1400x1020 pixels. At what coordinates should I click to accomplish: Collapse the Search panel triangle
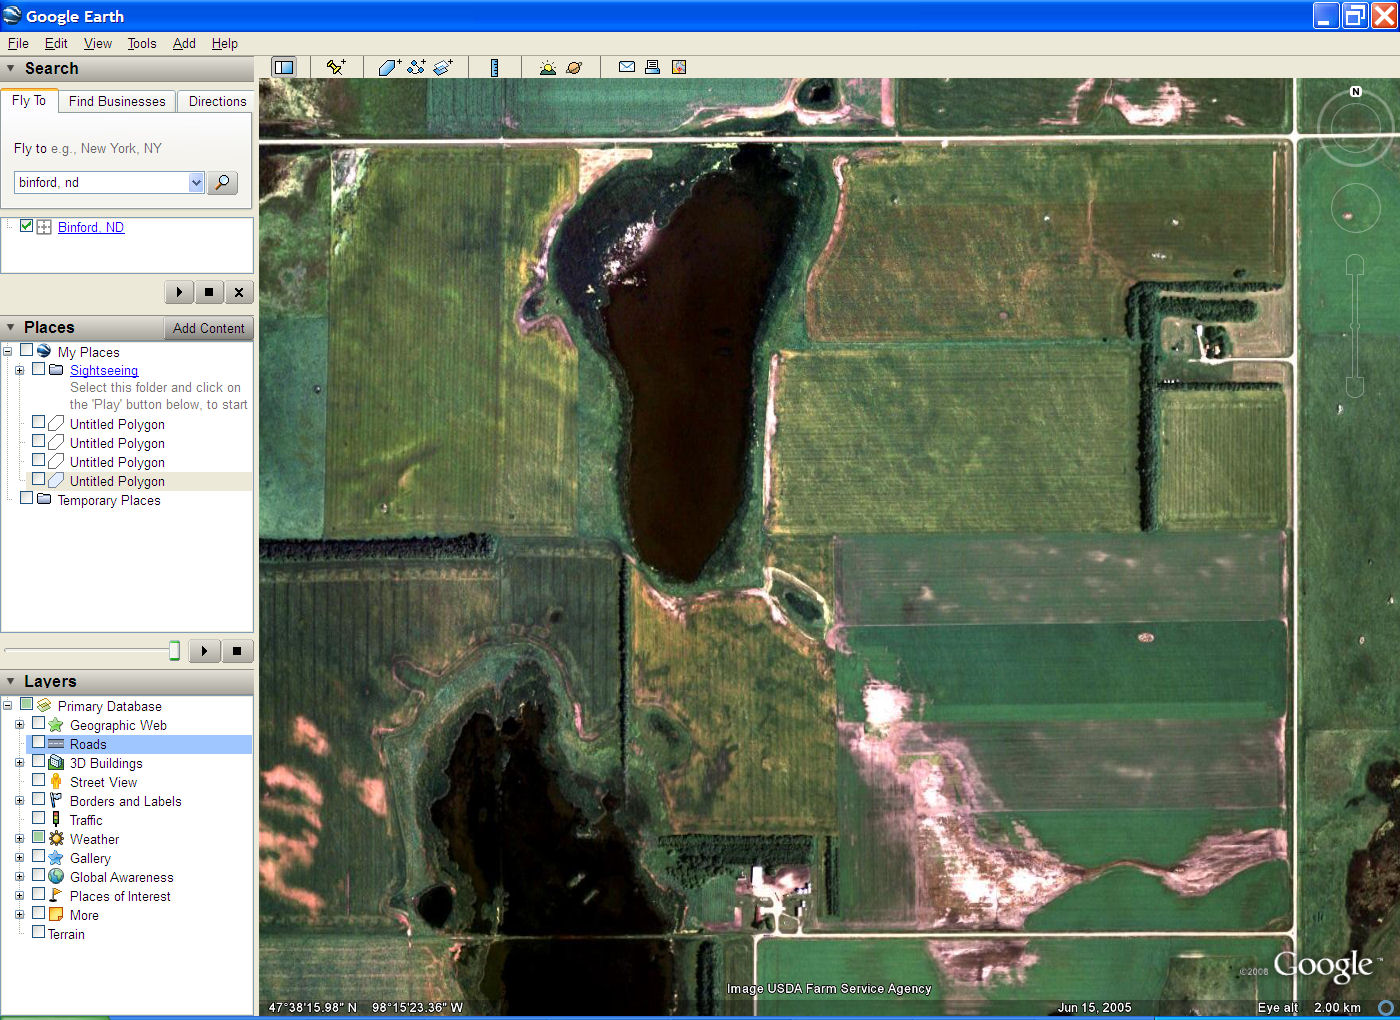pos(10,68)
